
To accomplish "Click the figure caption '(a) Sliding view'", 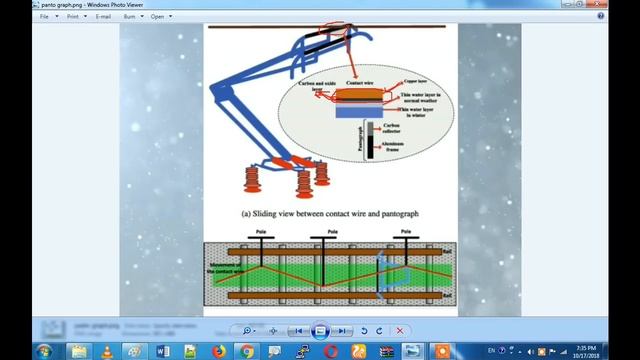I will (x=330, y=213).
